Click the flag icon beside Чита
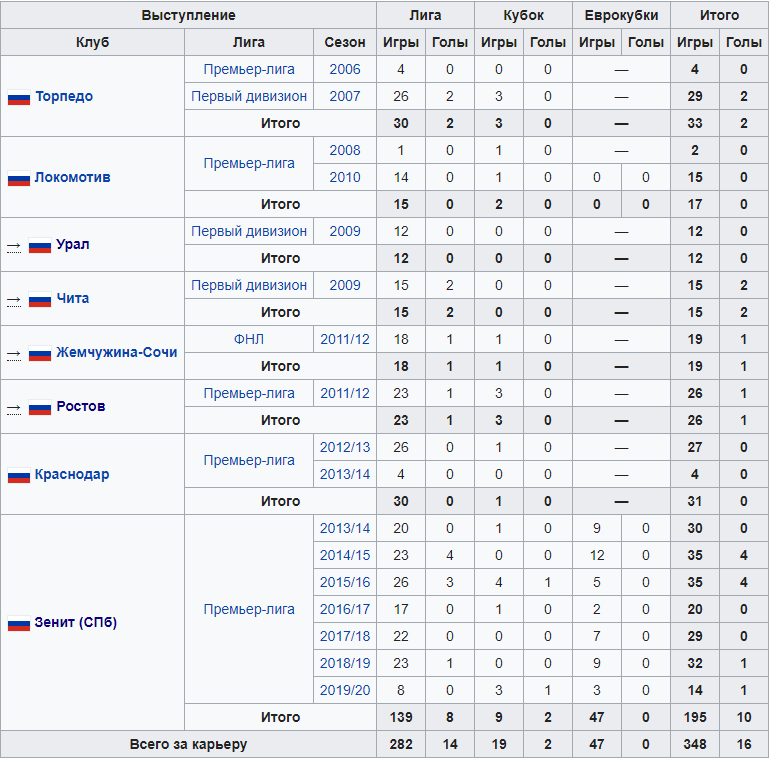Viewport: 771px width, 759px height. [40, 299]
